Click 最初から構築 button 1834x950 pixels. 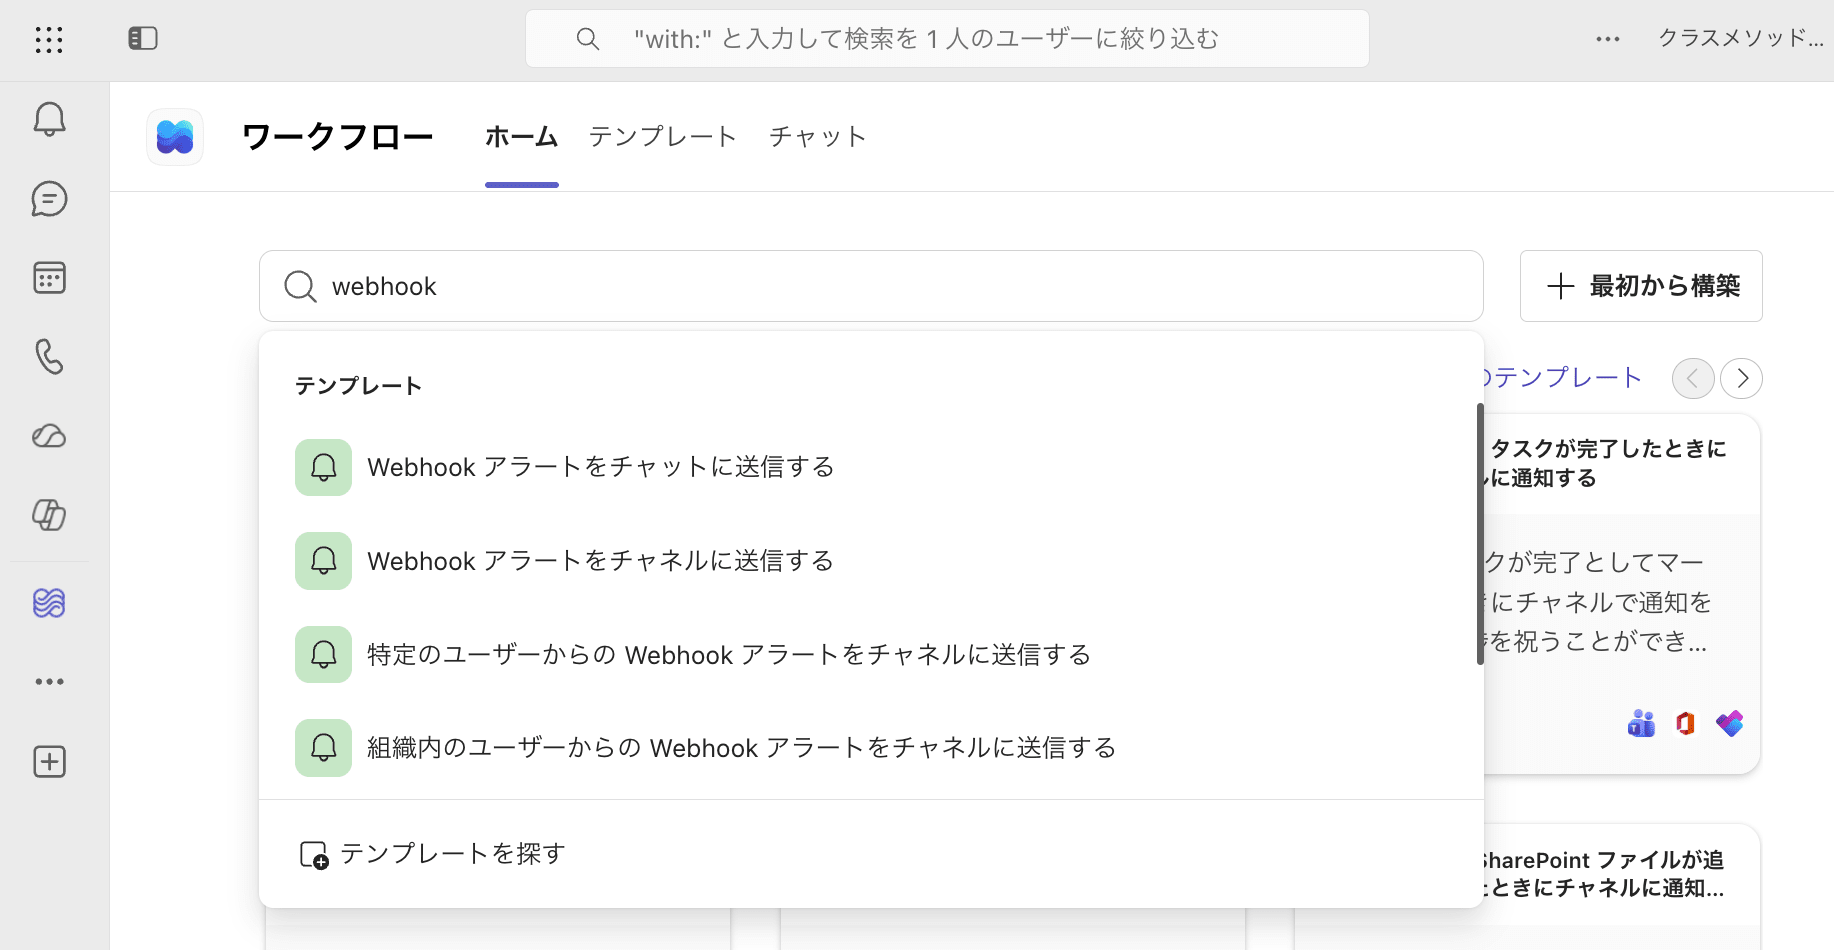click(x=1641, y=286)
